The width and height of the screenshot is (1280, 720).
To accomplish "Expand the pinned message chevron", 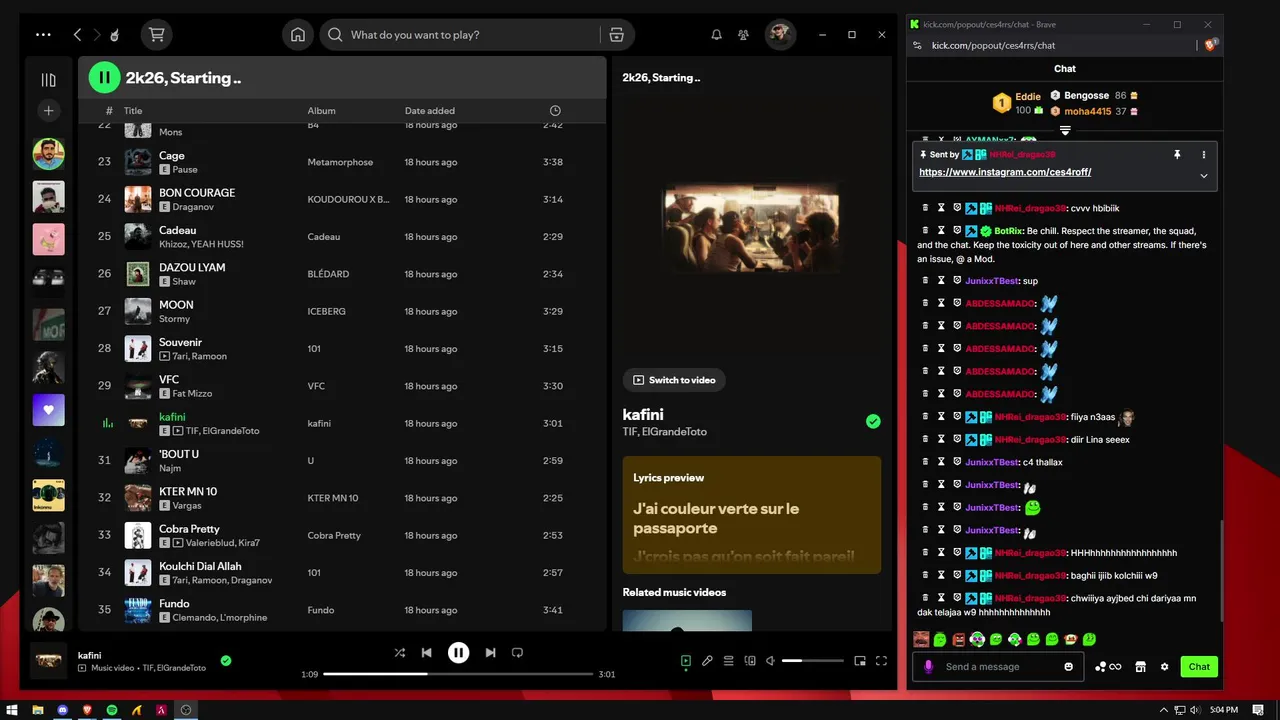I will coord(1204,176).
